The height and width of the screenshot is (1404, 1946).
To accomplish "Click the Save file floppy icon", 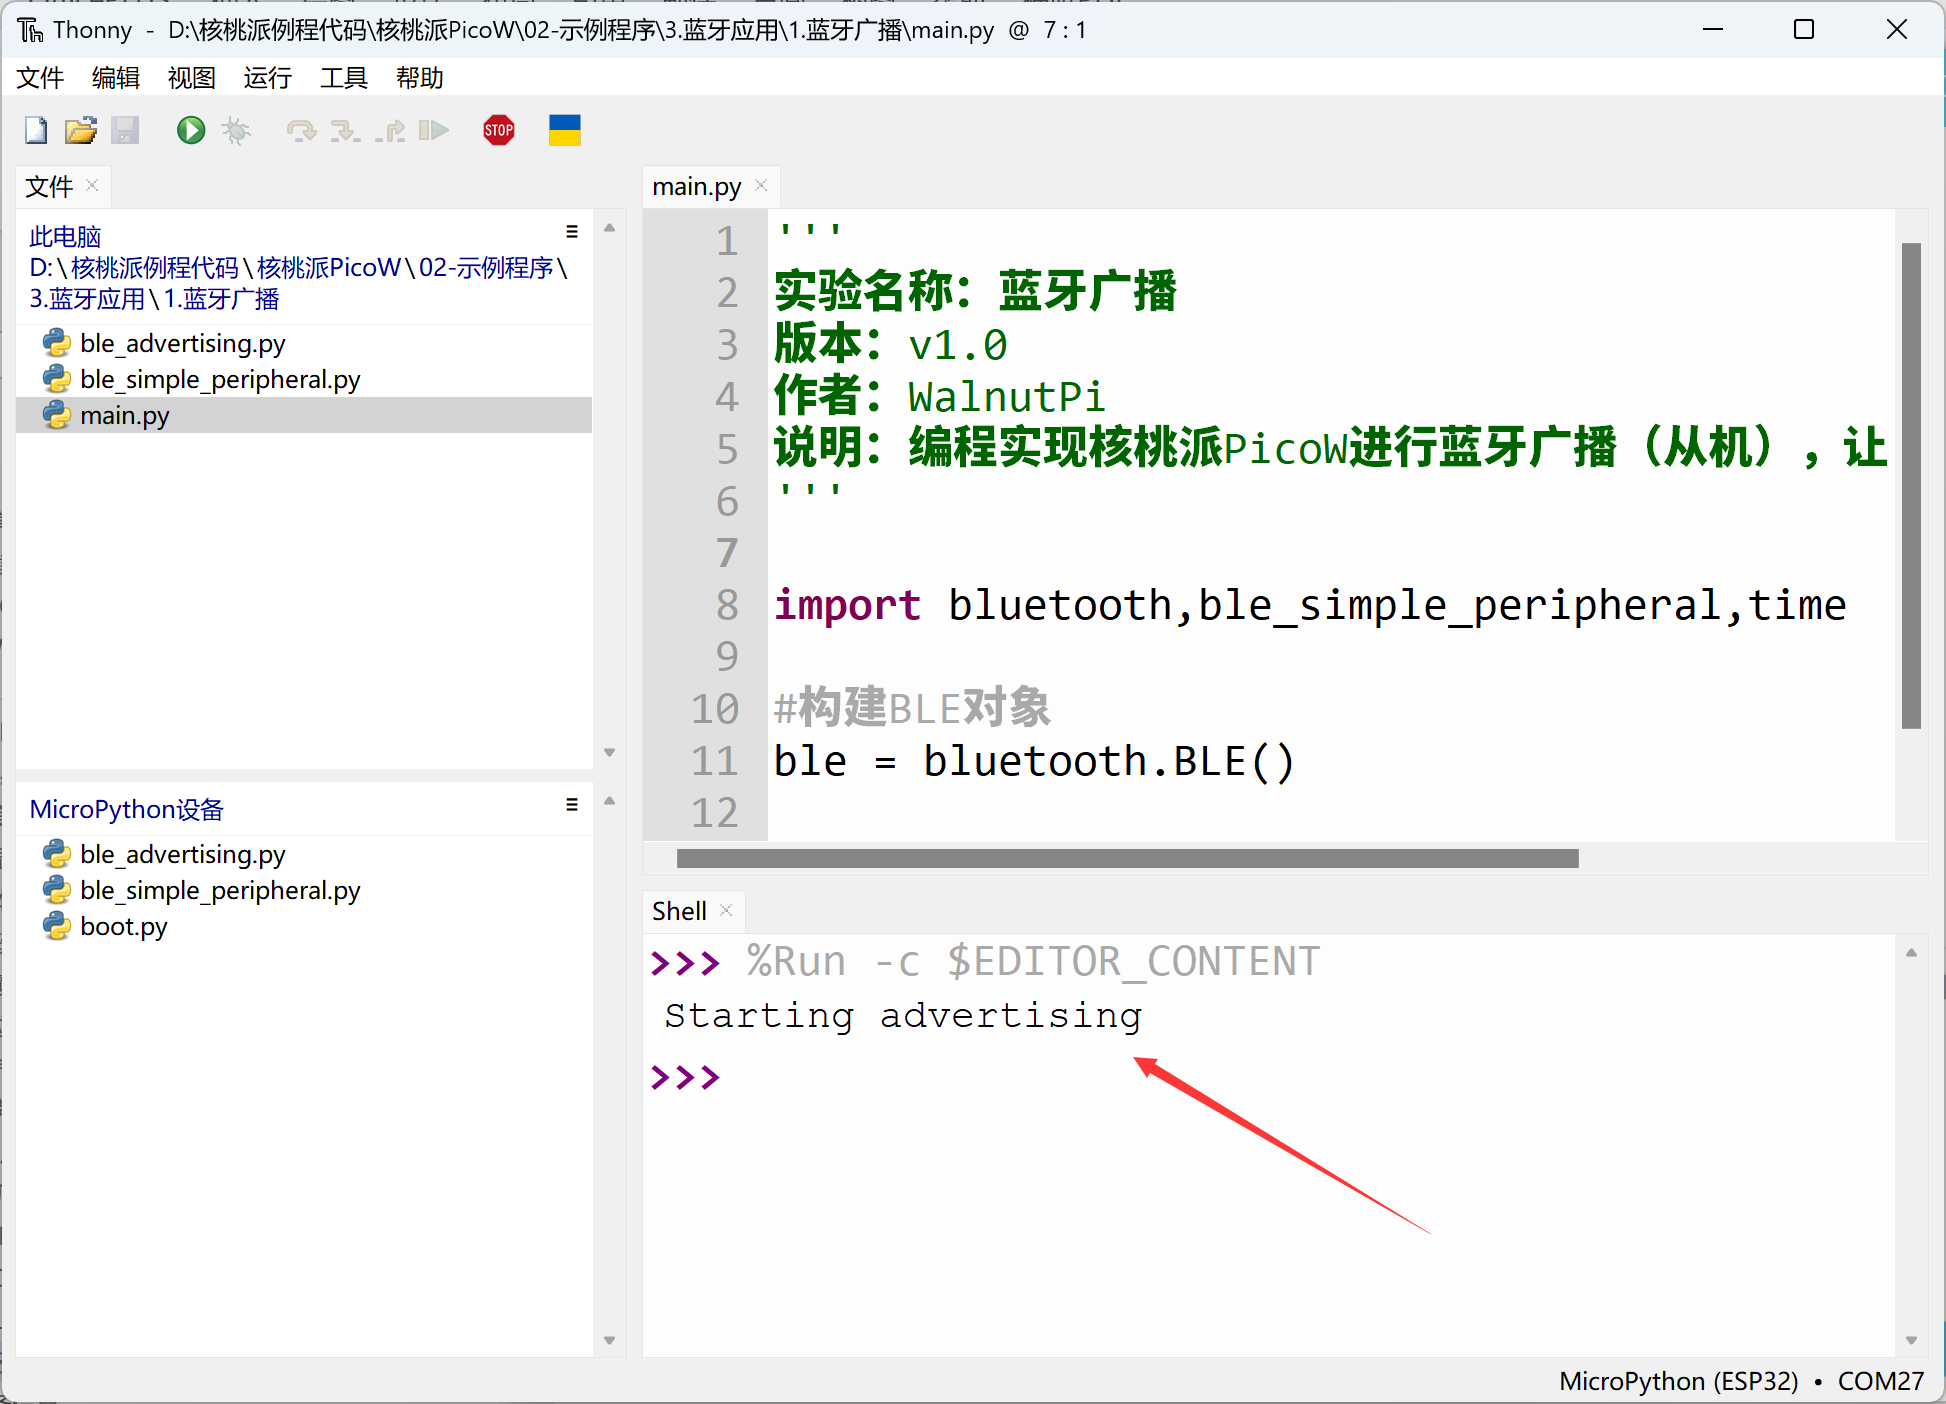I will (x=125, y=130).
